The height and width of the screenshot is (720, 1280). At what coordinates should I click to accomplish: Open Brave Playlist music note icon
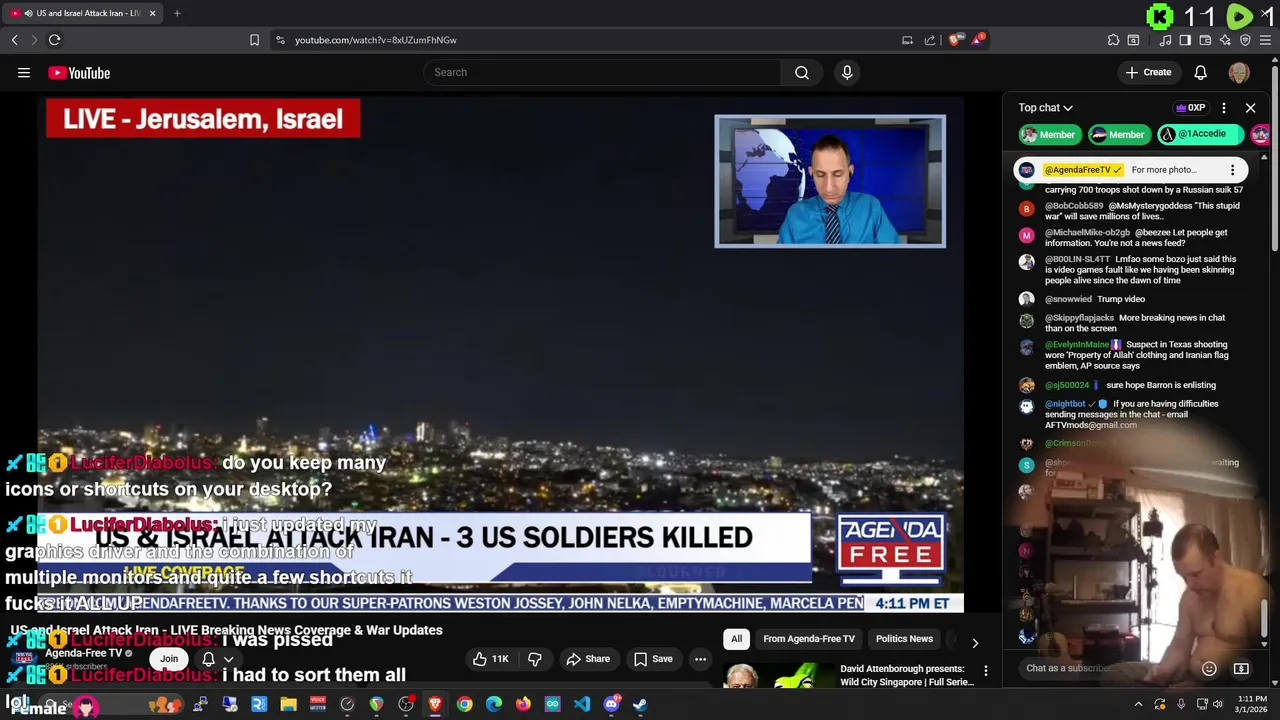[1165, 40]
